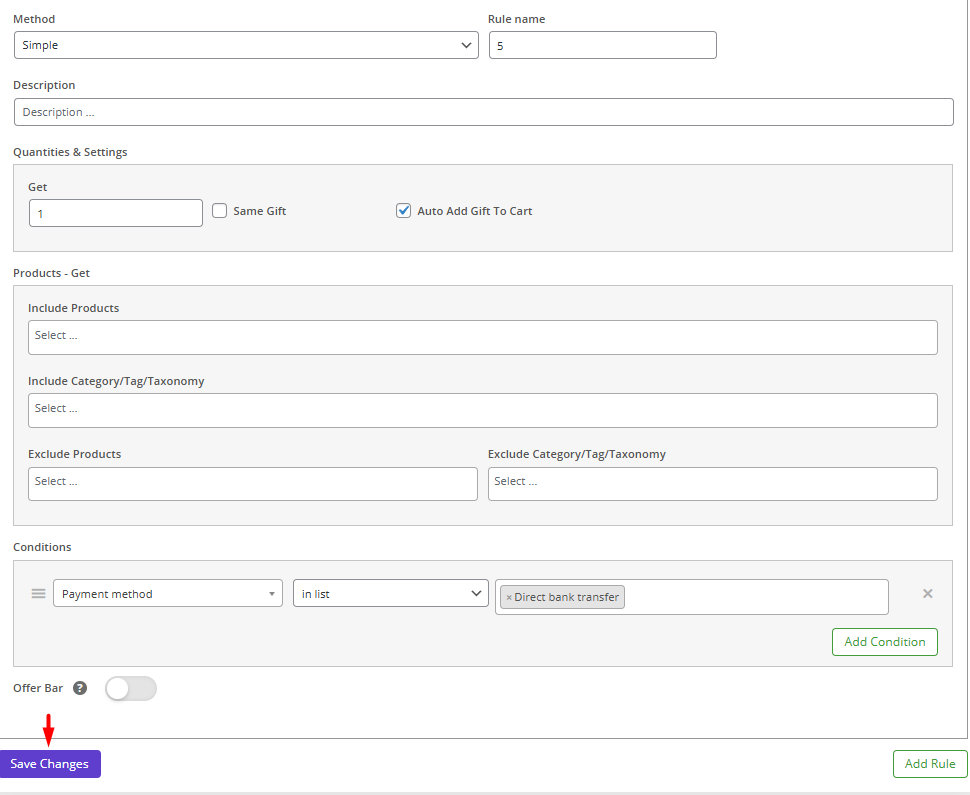Click the Exclude Products select field
The image size is (970, 795).
click(252, 483)
